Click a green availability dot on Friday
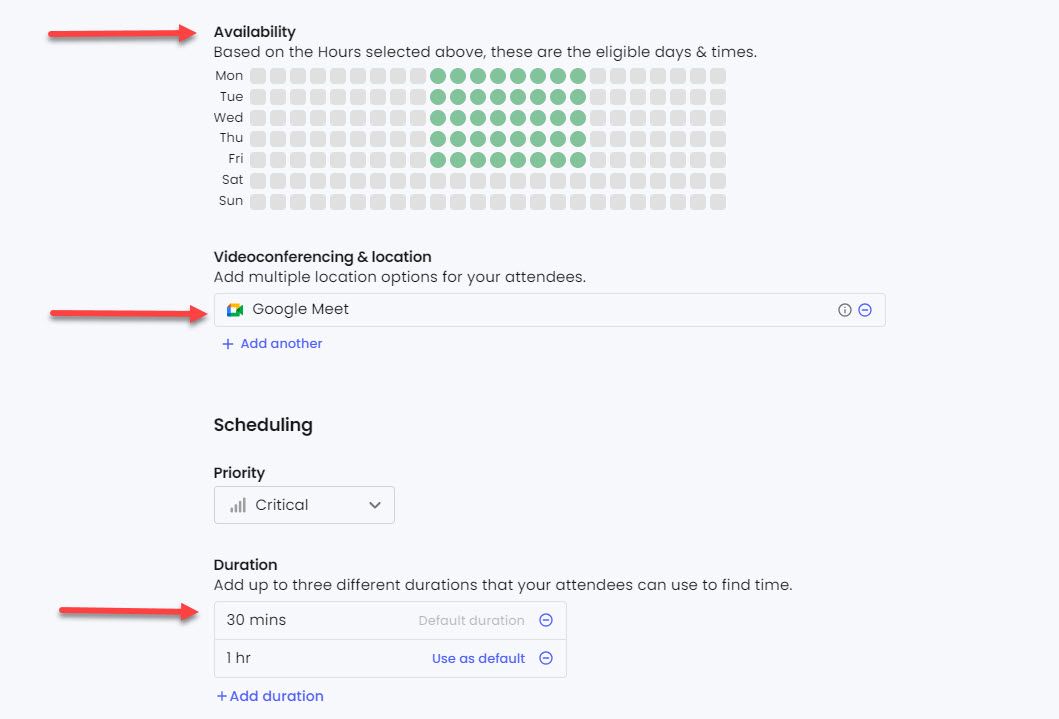Image resolution: width=1059 pixels, height=719 pixels. point(498,158)
